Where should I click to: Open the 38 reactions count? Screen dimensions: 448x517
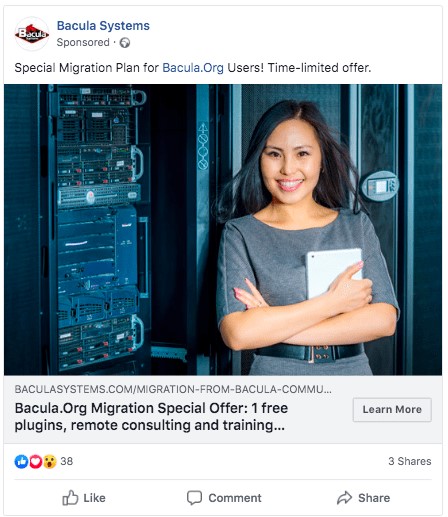click(67, 461)
